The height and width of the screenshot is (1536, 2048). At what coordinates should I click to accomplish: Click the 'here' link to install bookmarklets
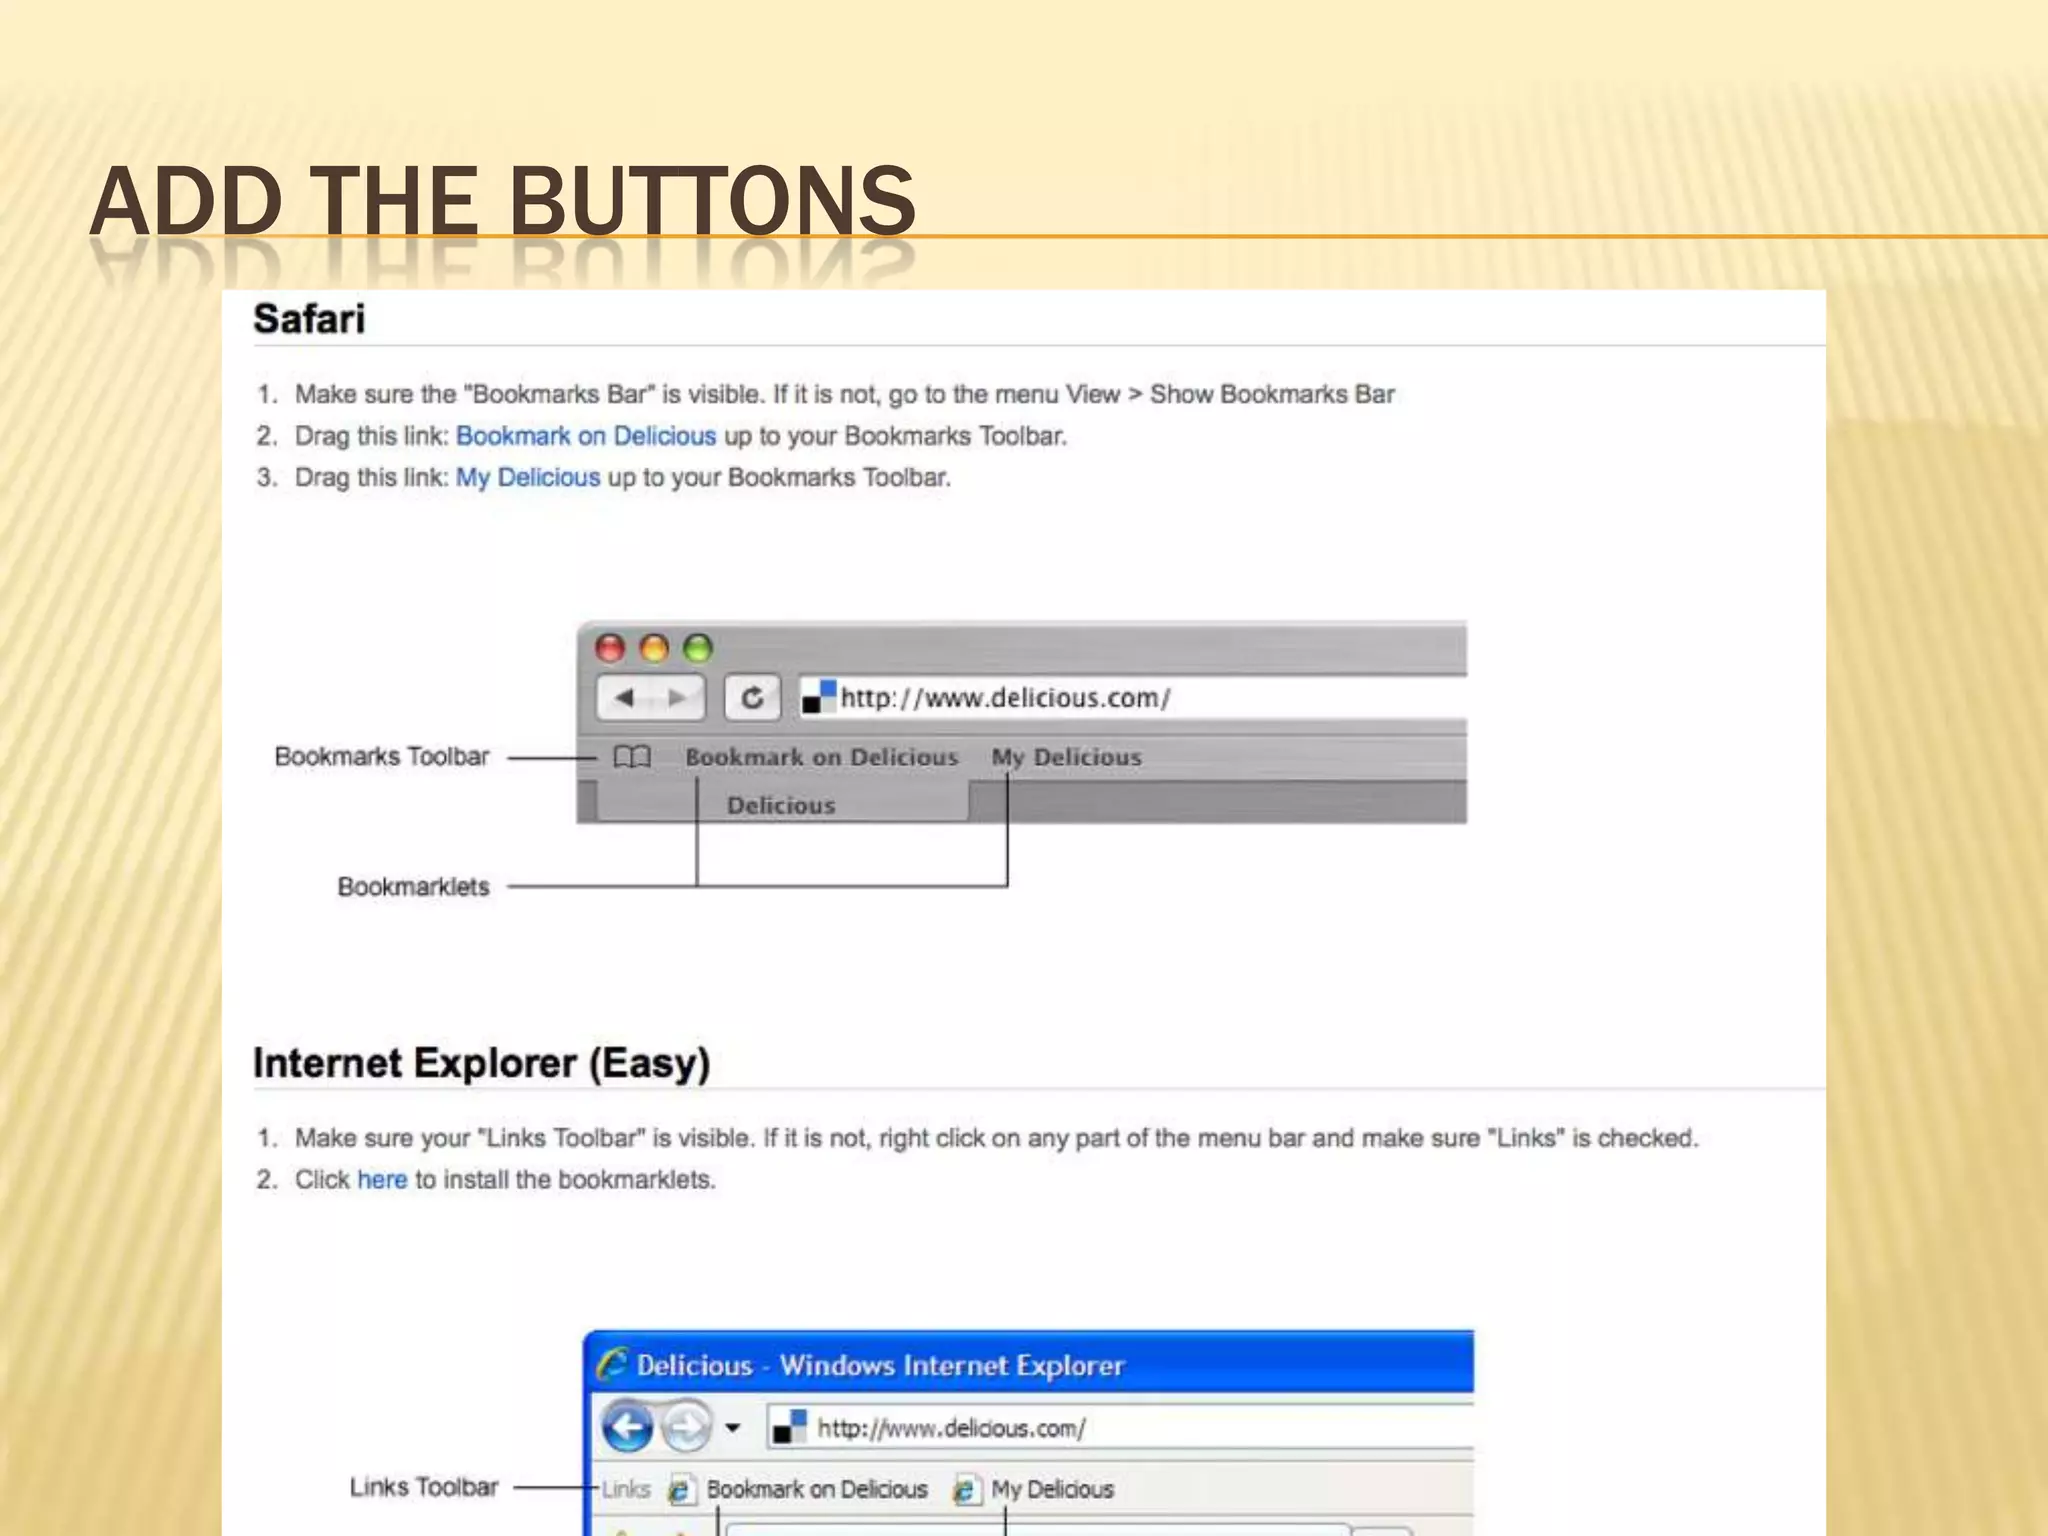(382, 1180)
